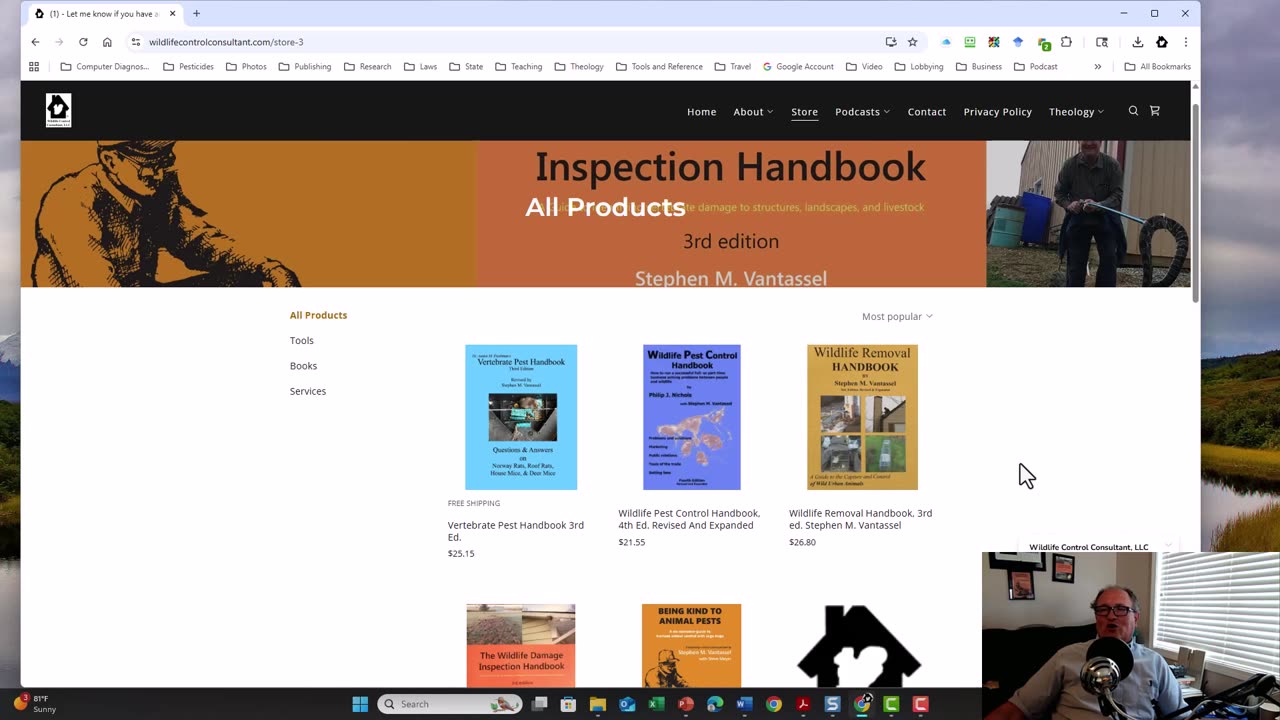Select the Store nav item
Image resolution: width=1280 pixels, height=720 pixels.
click(x=804, y=112)
